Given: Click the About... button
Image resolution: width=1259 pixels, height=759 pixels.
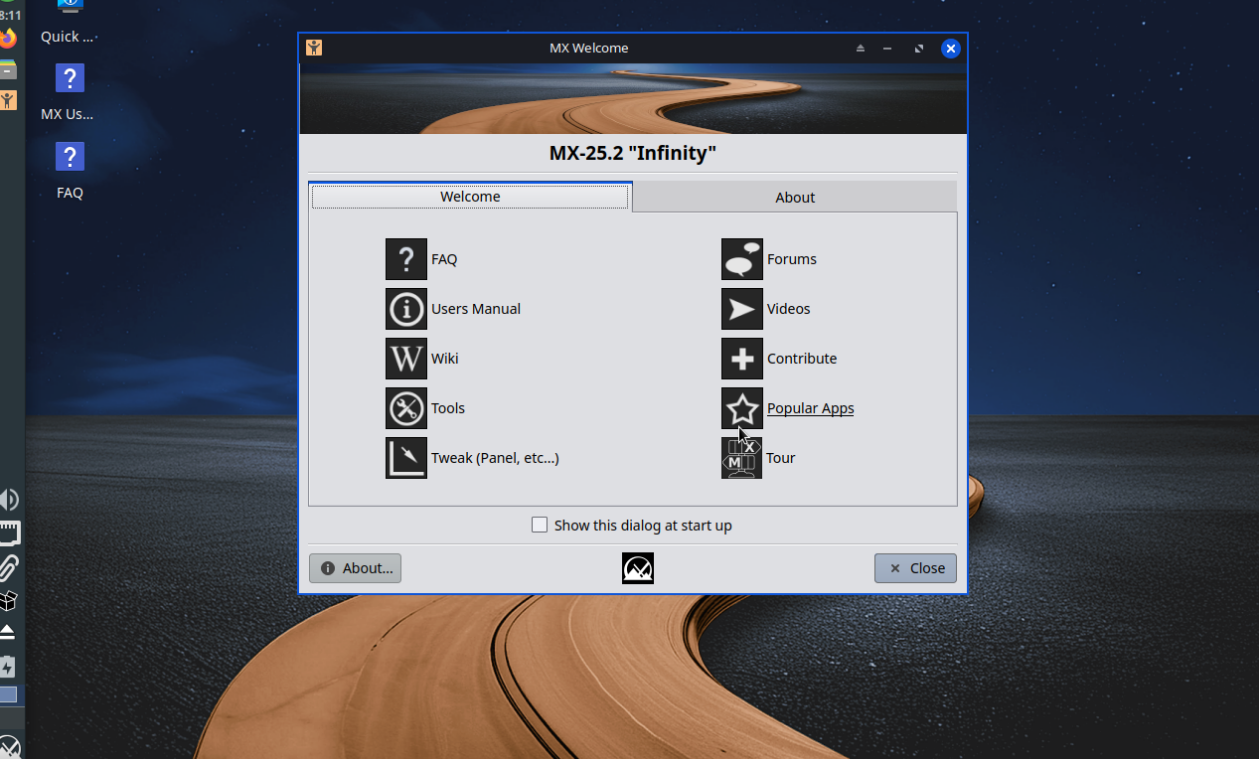Looking at the screenshot, I should tap(355, 568).
